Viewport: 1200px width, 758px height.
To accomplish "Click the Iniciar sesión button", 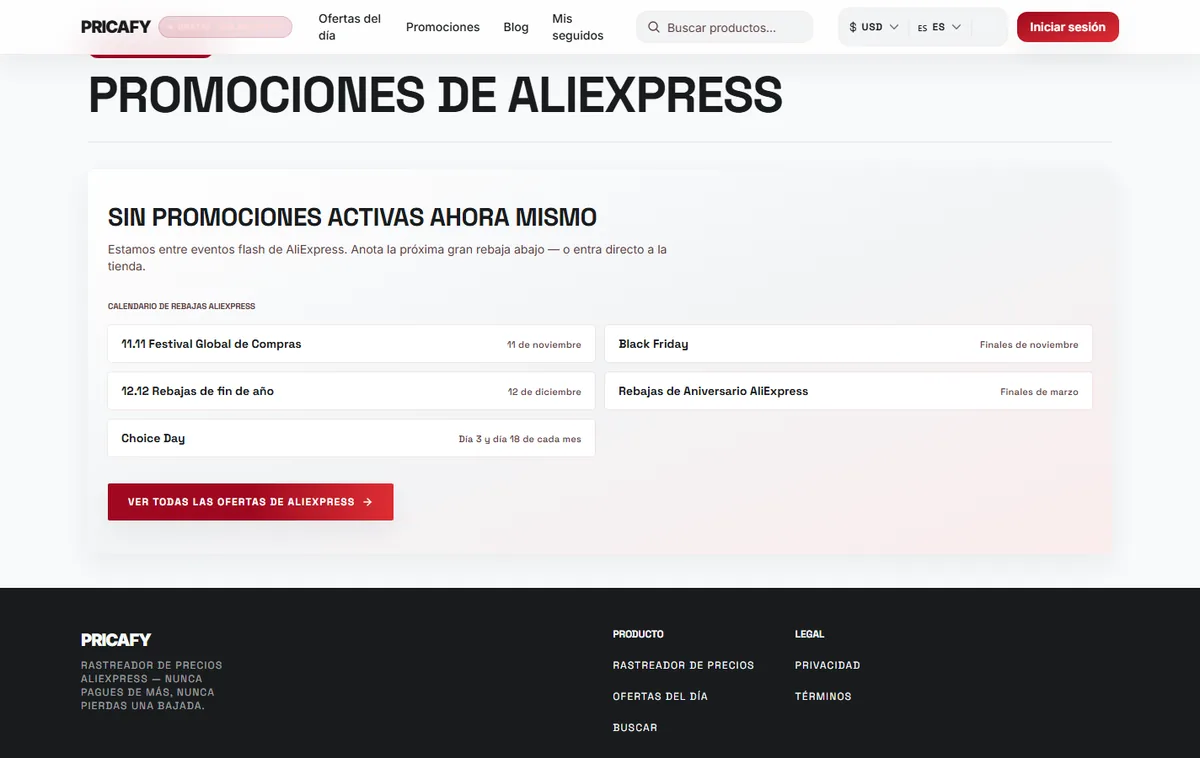I will [x=1068, y=27].
